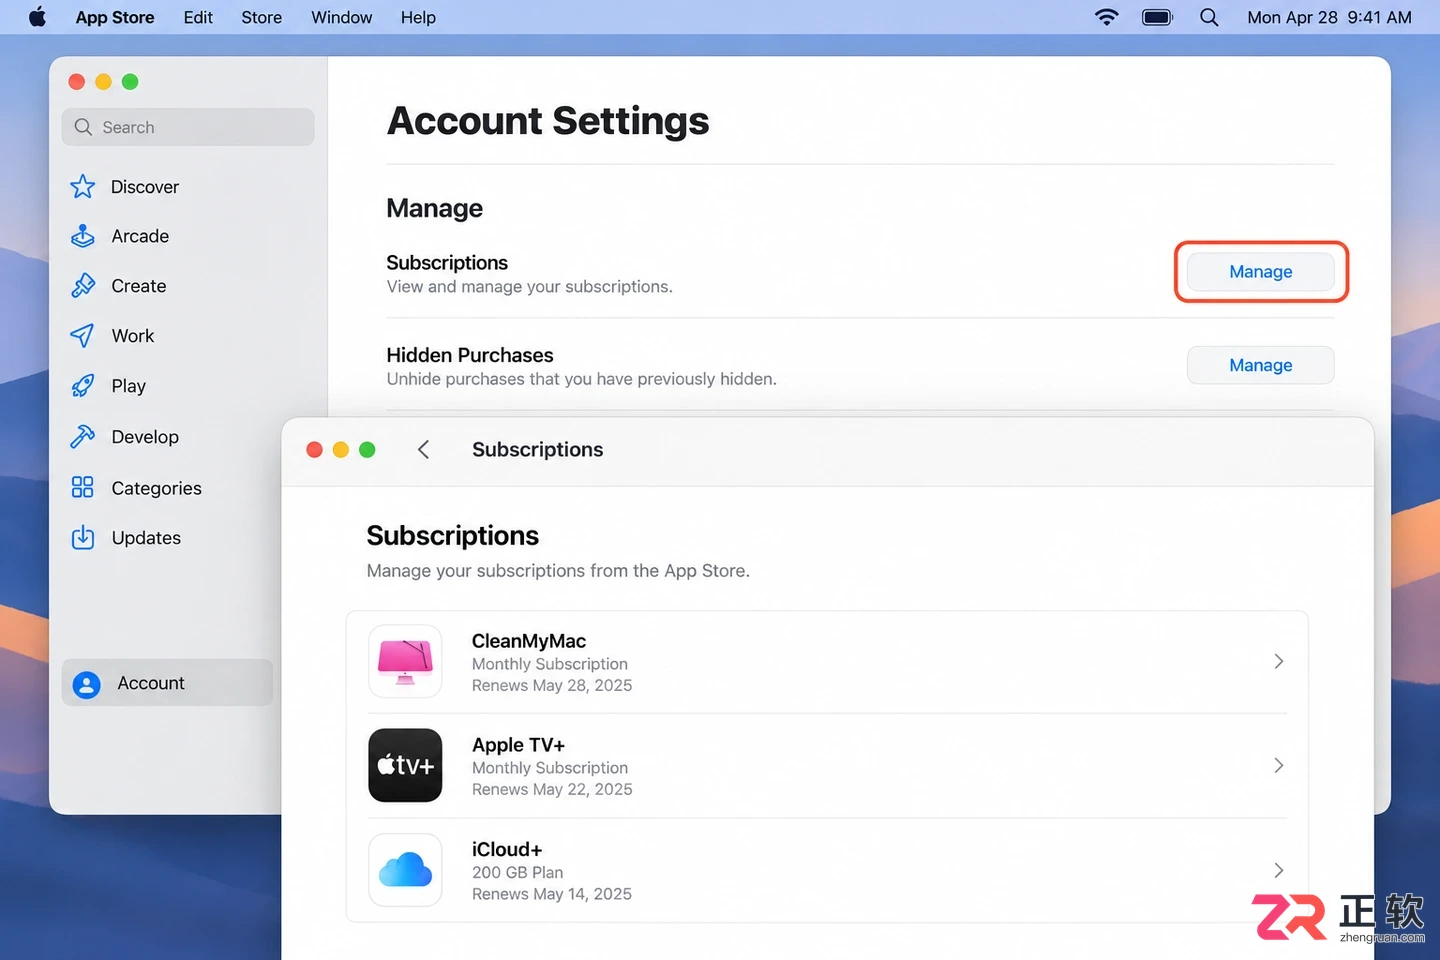Click Manage button for Hidden Purchases
The height and width of the screenshot is (960, 1440).
(1260, 365)
